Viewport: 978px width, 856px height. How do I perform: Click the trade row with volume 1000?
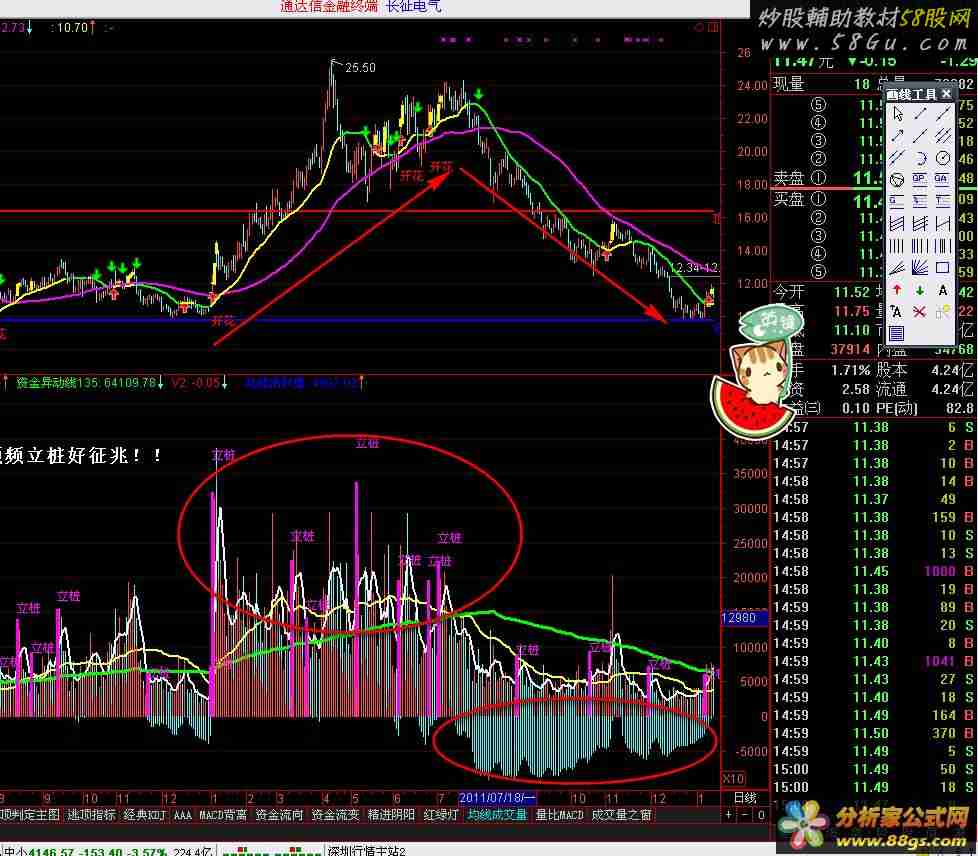click(x=873, y=571)
